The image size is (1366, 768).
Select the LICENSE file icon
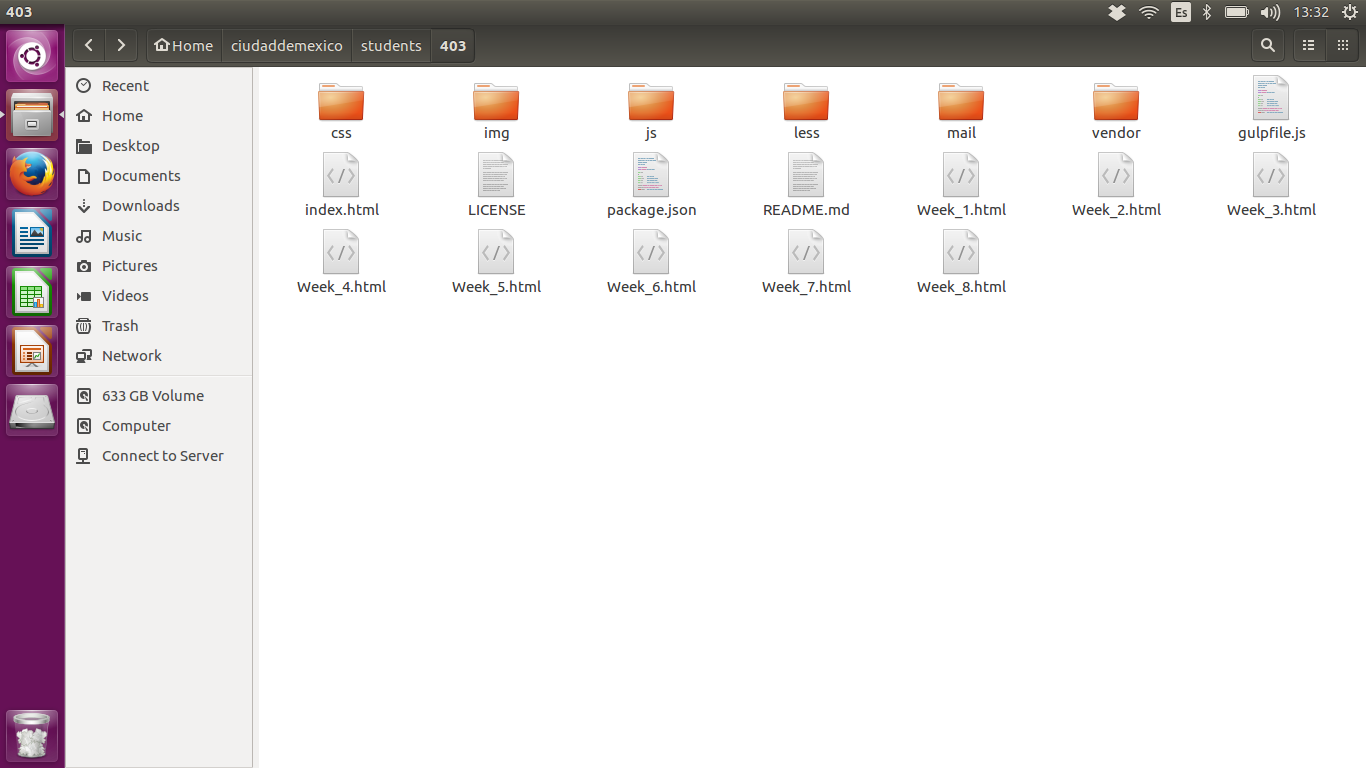pos(496,175)
